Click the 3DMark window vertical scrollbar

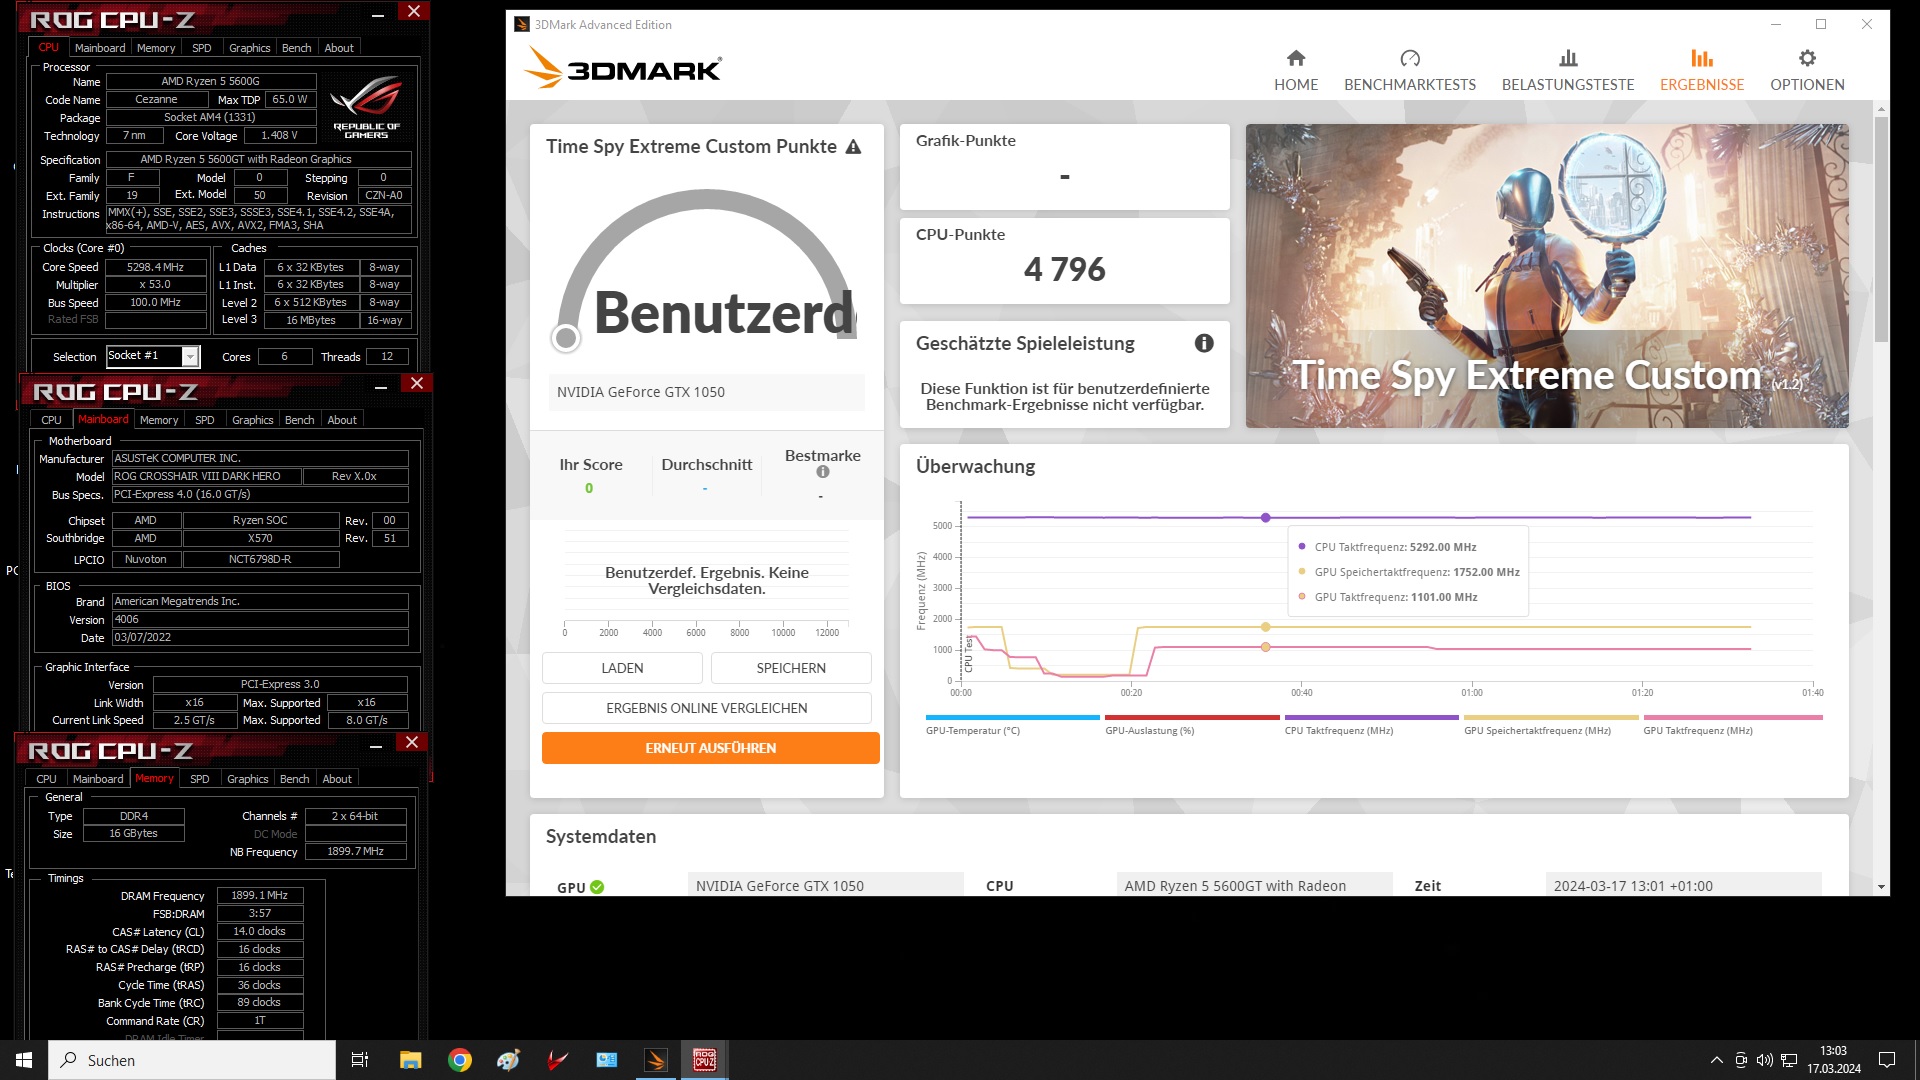point(1881,229)
